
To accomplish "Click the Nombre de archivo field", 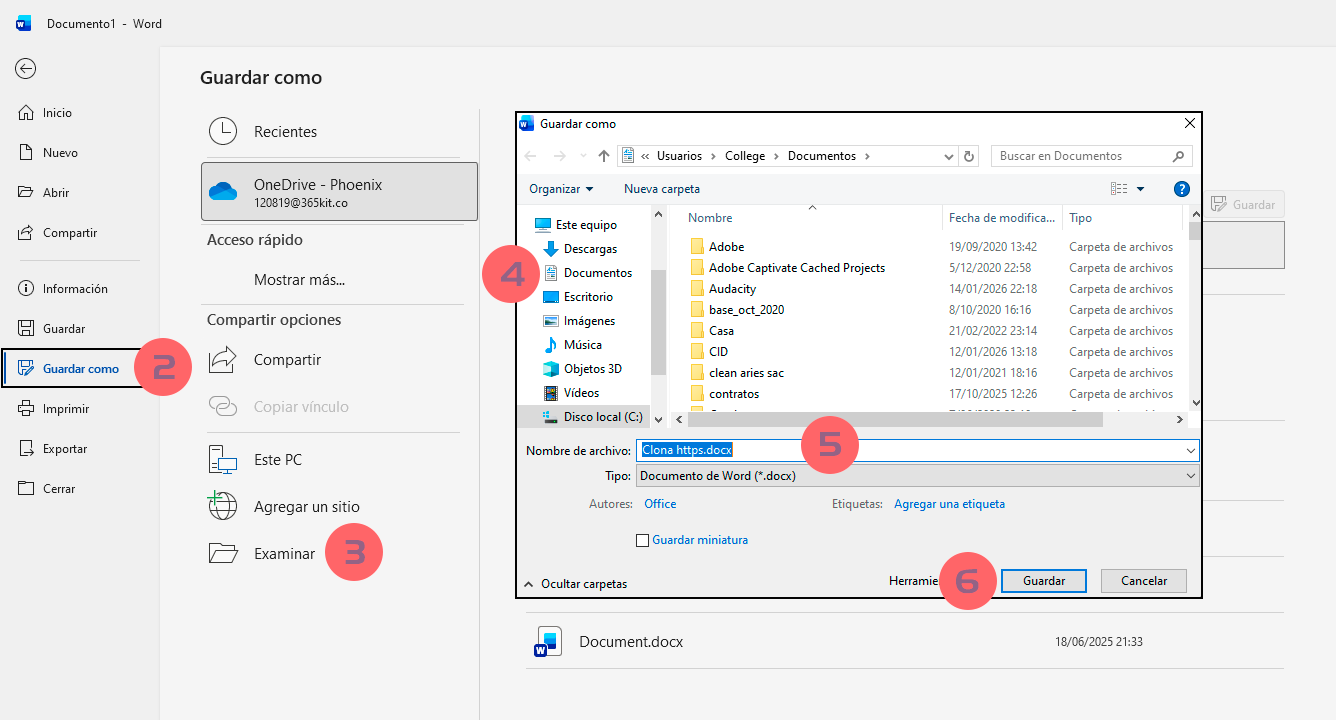I will coord(917,450).
